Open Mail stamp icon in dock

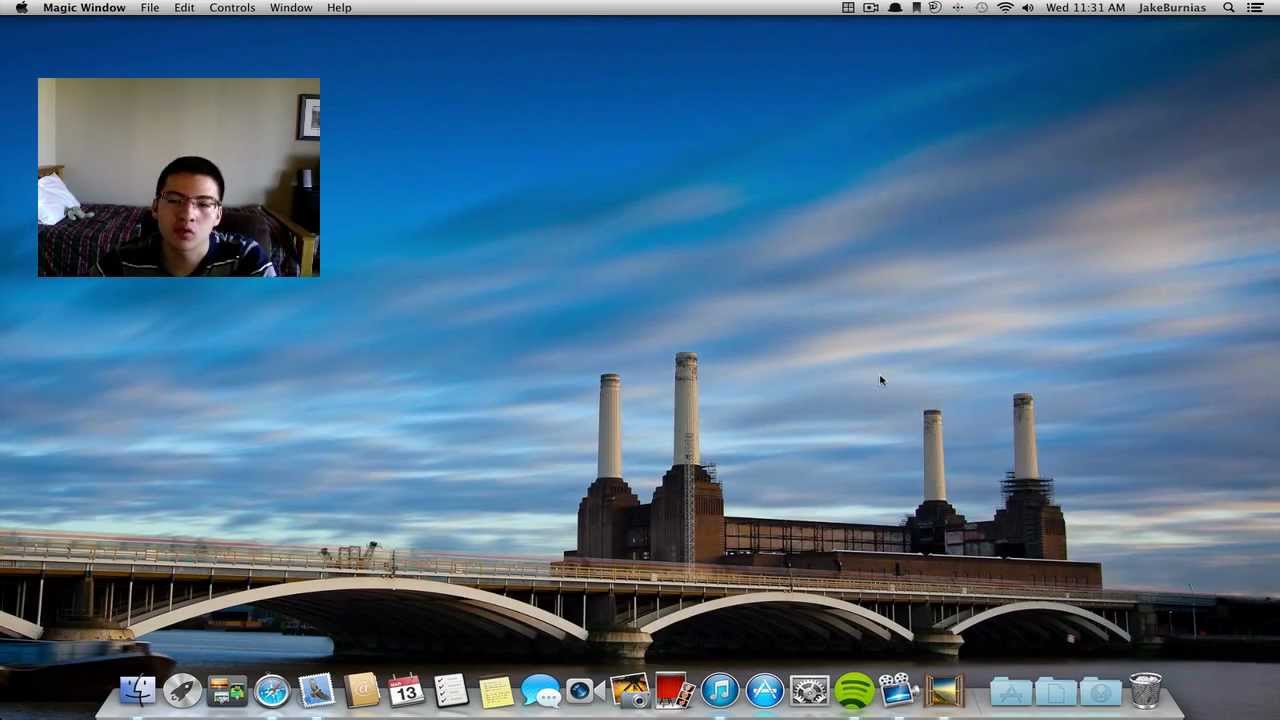(317, 690)
